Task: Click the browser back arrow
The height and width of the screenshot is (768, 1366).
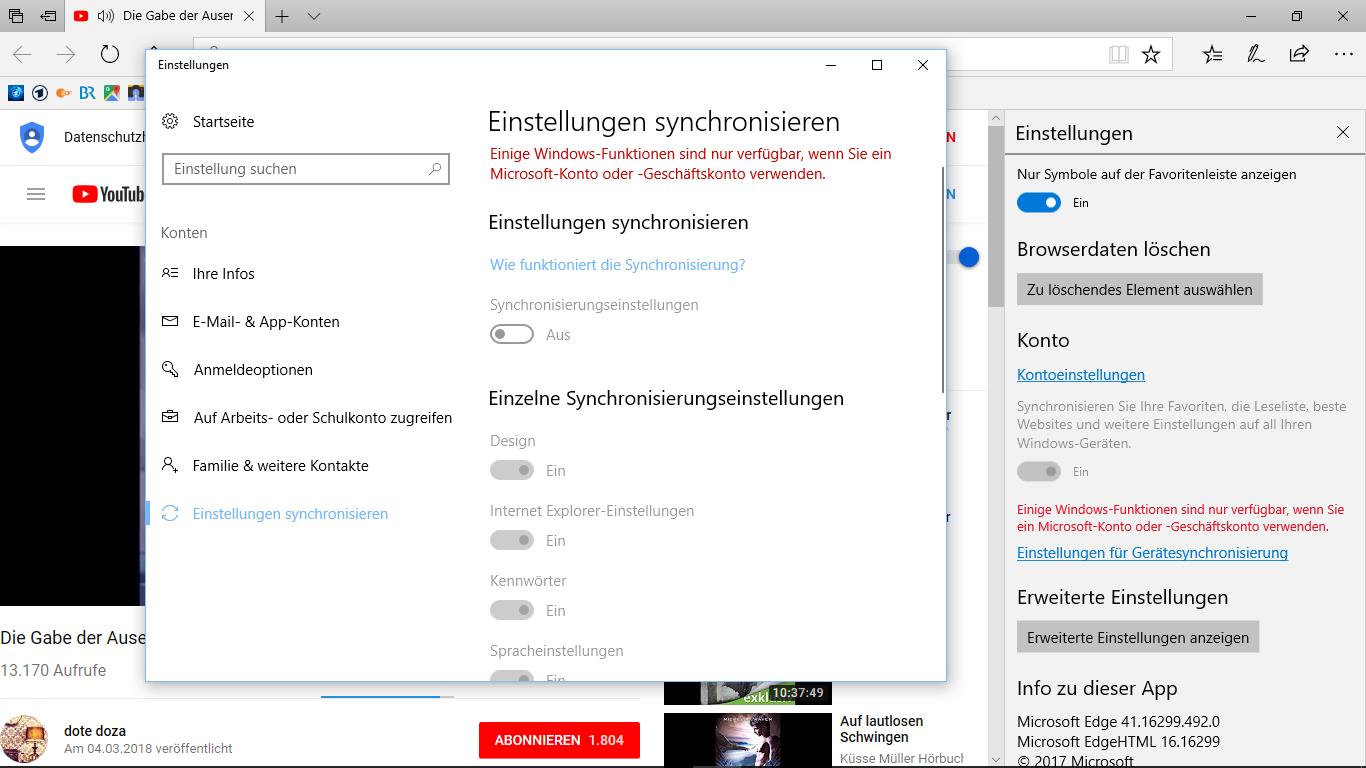Action: pyautogui.click(x=22, y=55)
